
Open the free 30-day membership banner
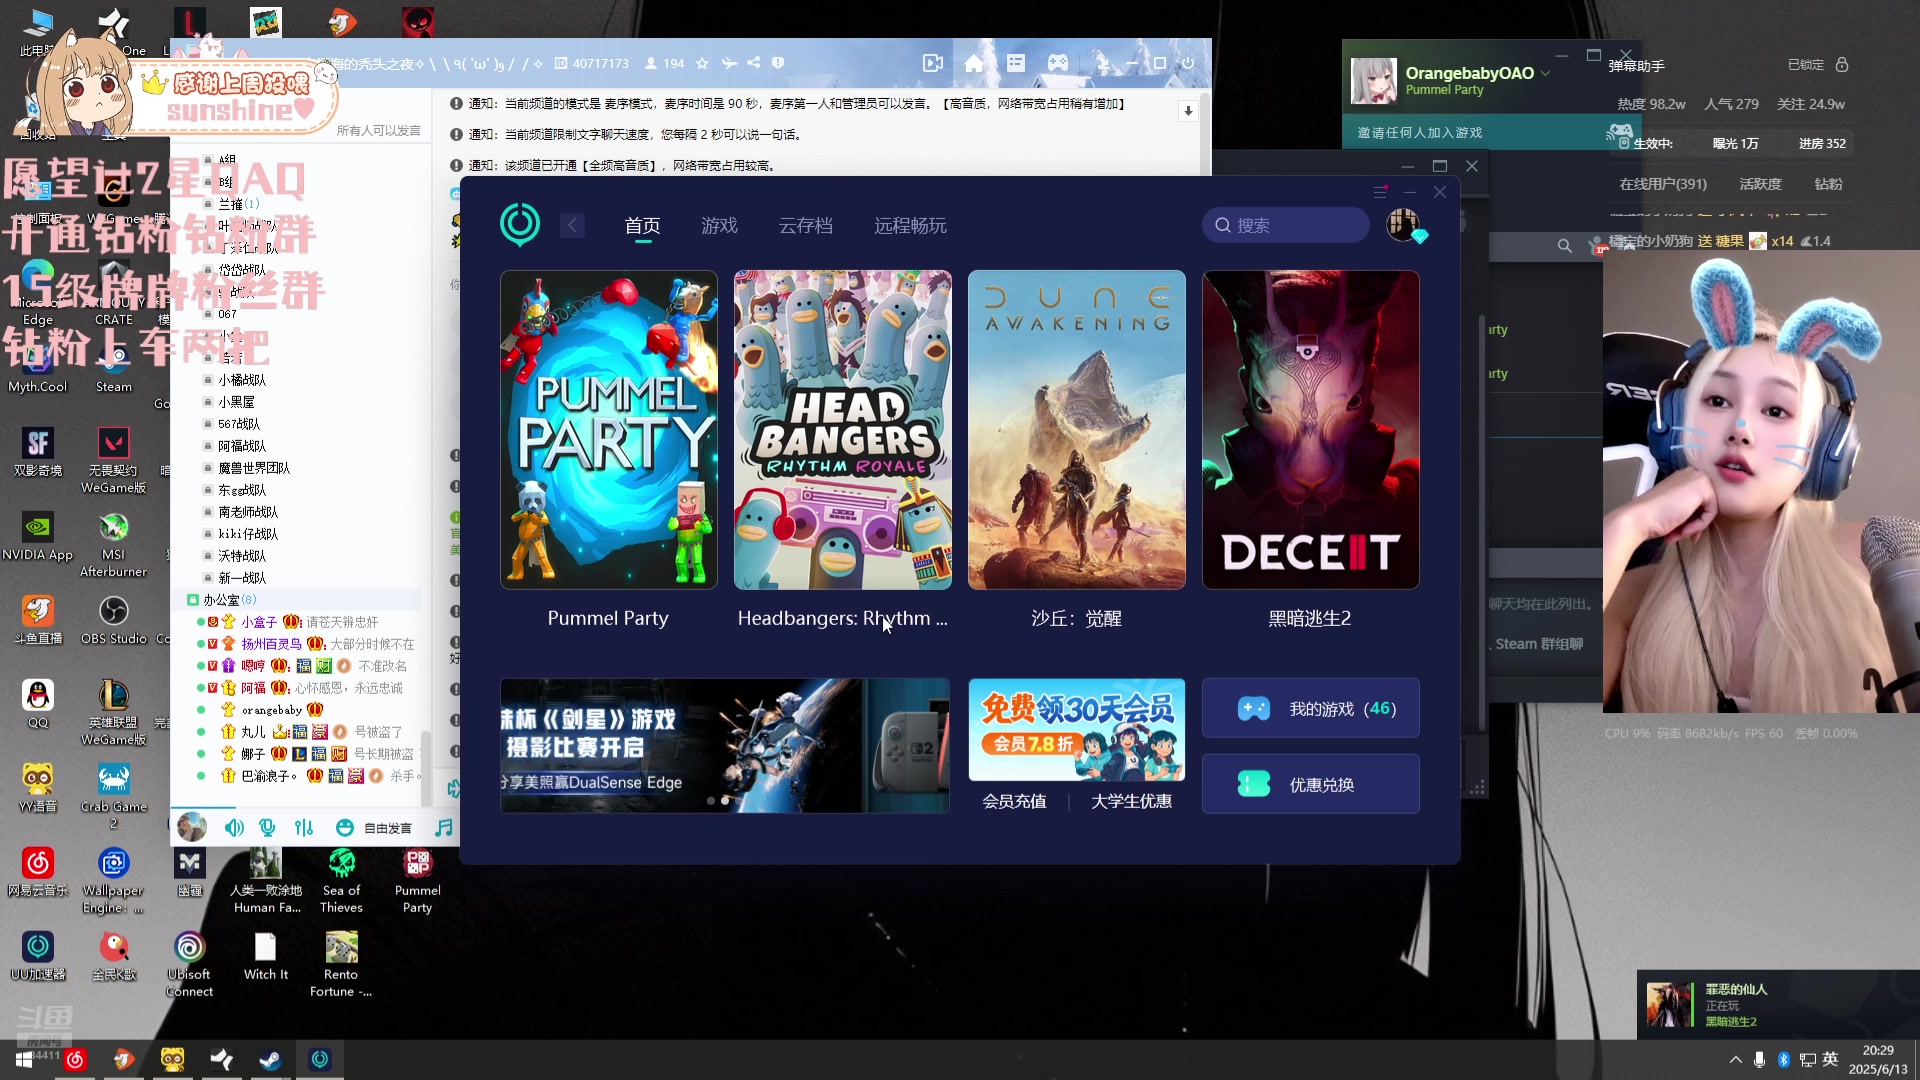click(1076, 730)
